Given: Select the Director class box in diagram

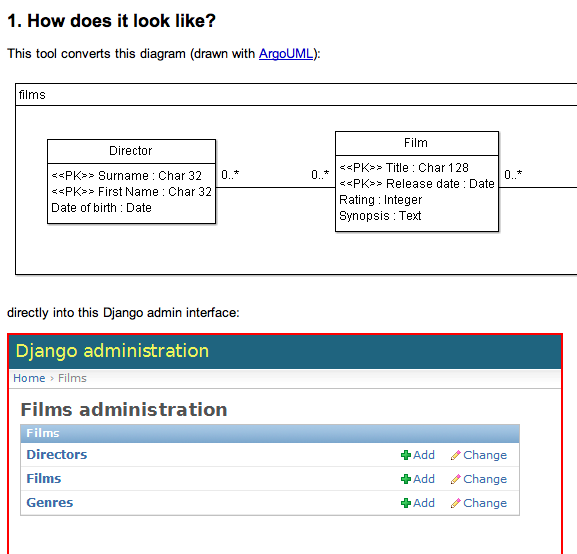Looking at the screenshot, I should pyautogui.click(x=131, y=181).
